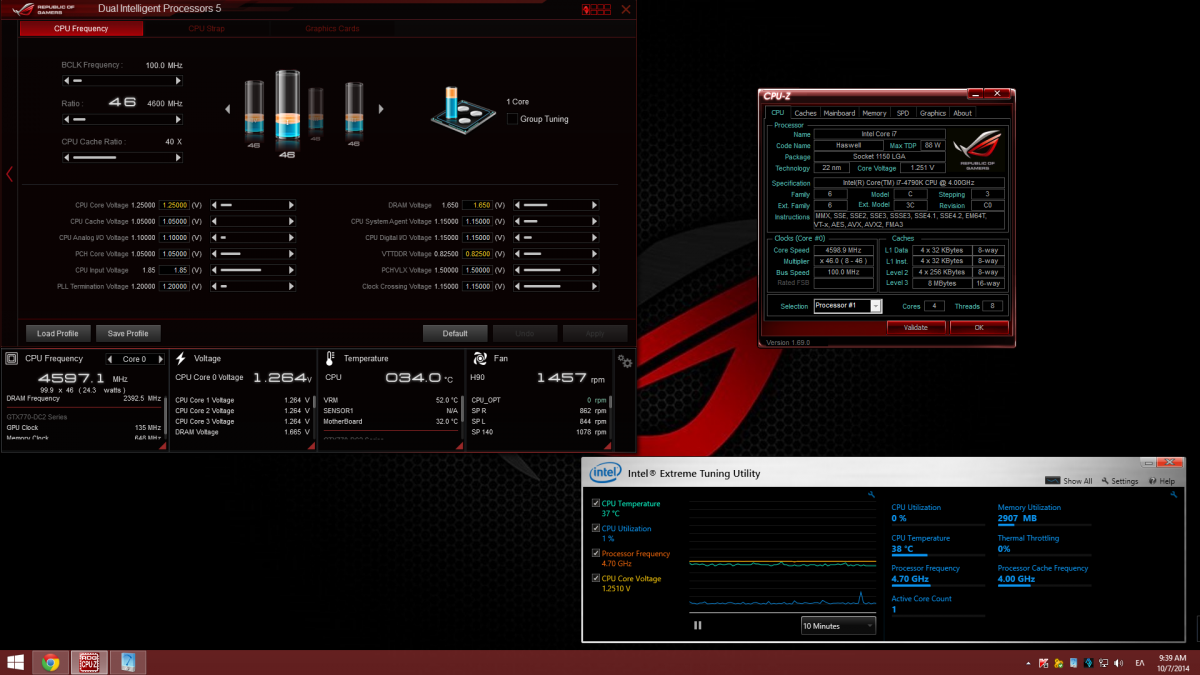Open the 10 Minutes time range dropdown
Viewport: 1200px width, 675px height.
838,625
